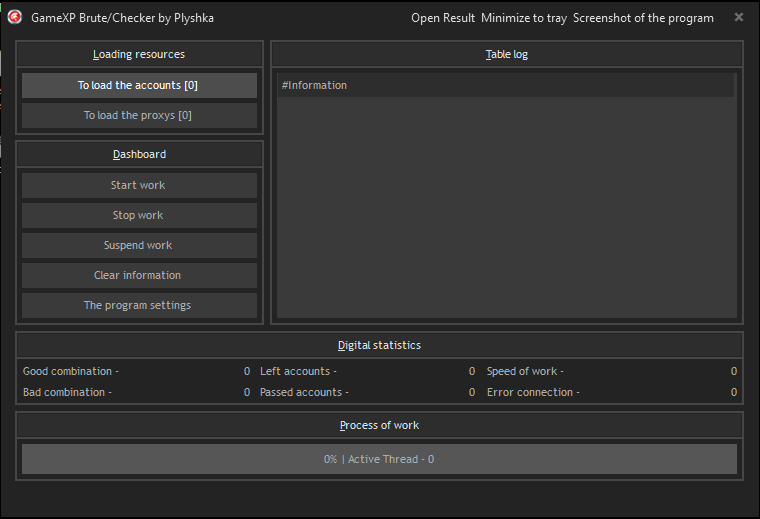The height and width of the screenshot is (519, 760).
Task: Click the Active Thread progress bar
Action: coord(379,459)
